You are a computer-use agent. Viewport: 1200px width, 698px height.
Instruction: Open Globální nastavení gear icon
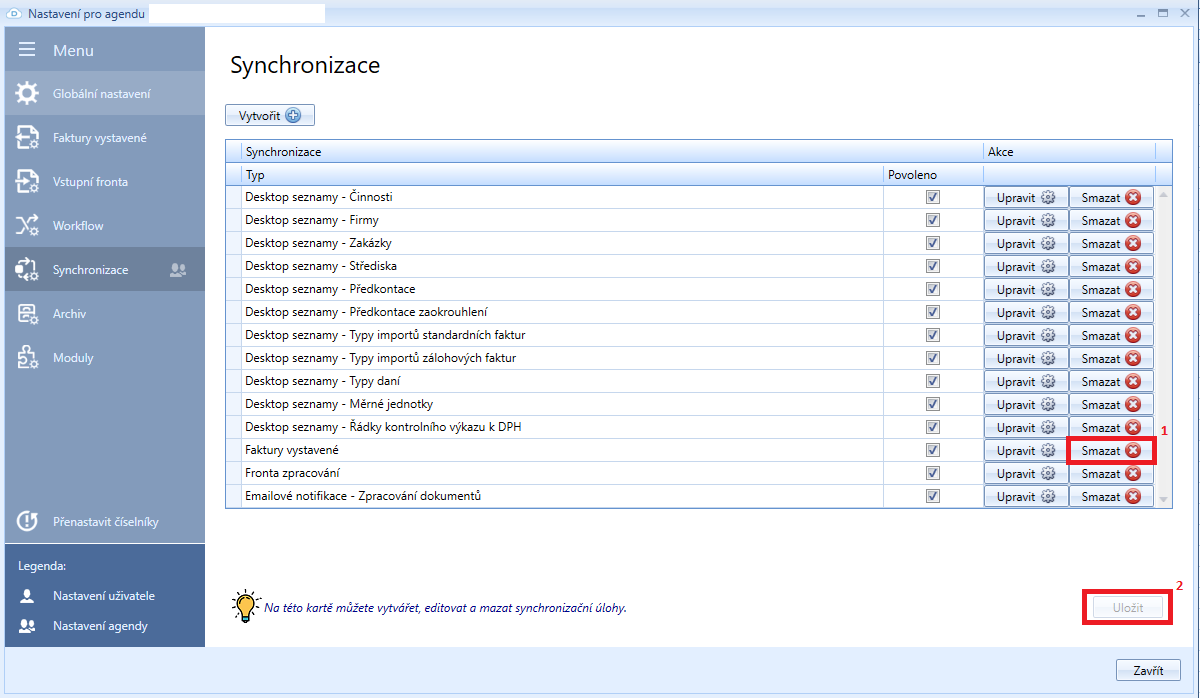tap(27, 94)
